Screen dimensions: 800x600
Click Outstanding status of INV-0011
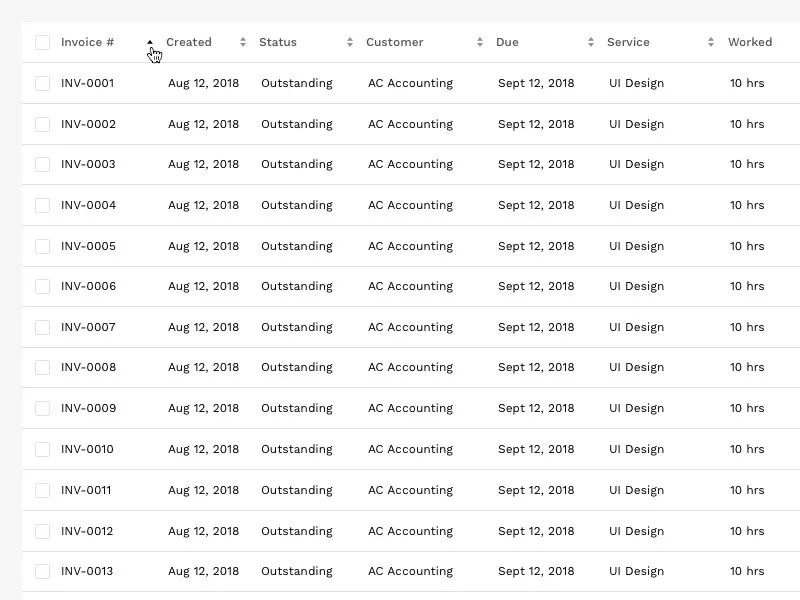pyautogui.click(x=297, y=490)
